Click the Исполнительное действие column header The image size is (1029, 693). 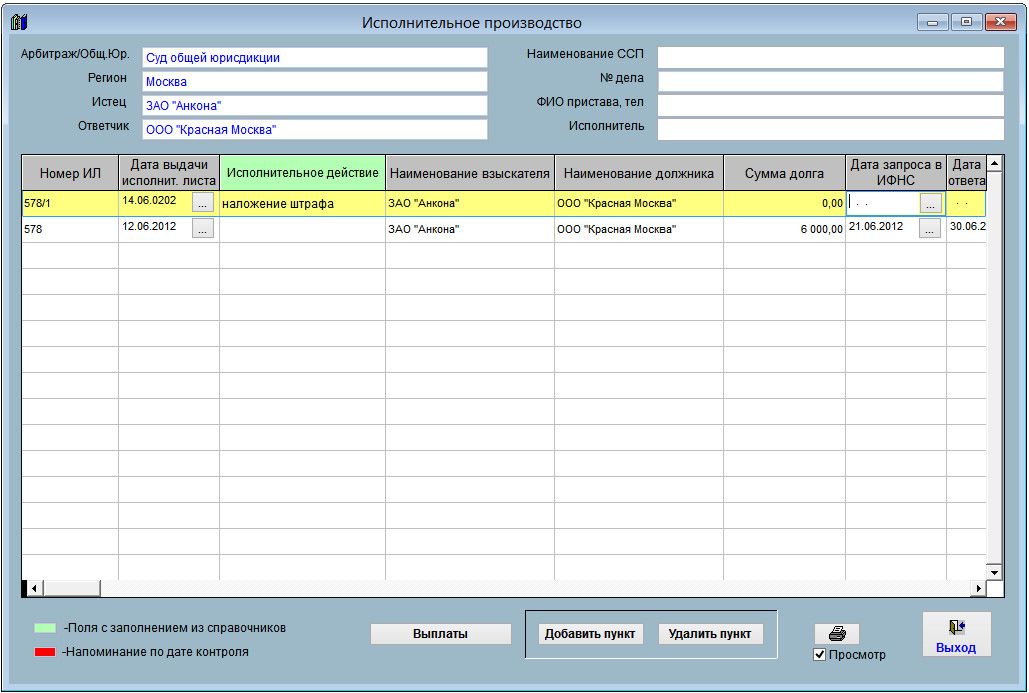tap(302, 173)
